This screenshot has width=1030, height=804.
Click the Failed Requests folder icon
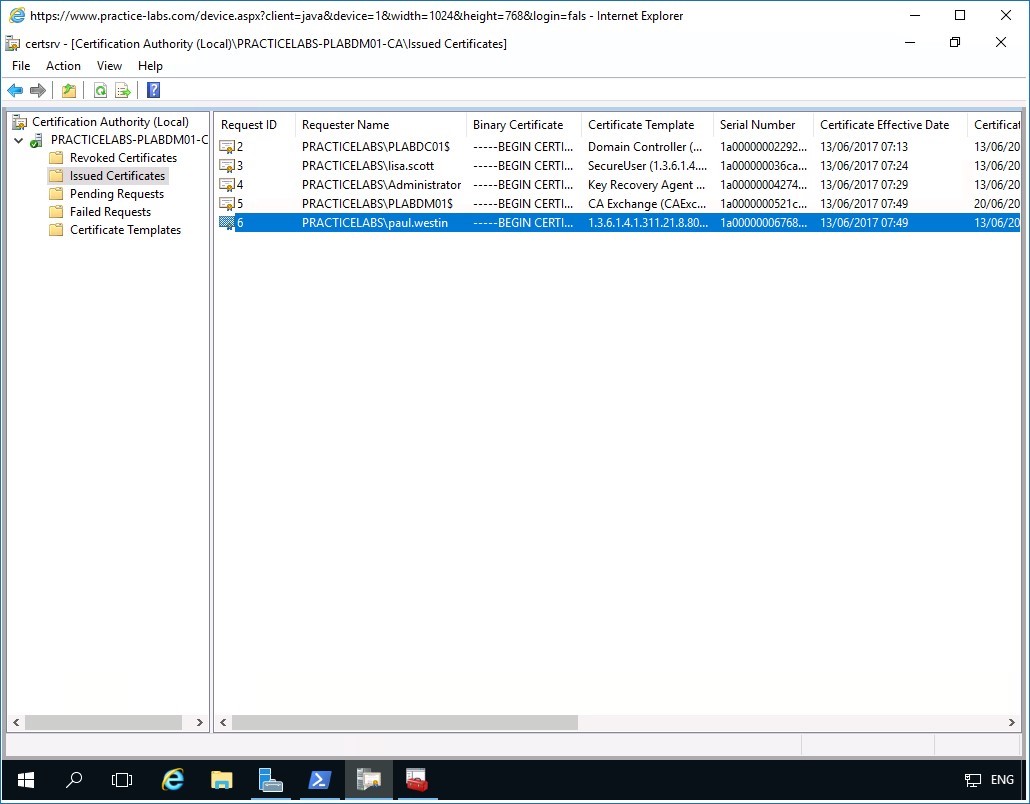[56, 212]
